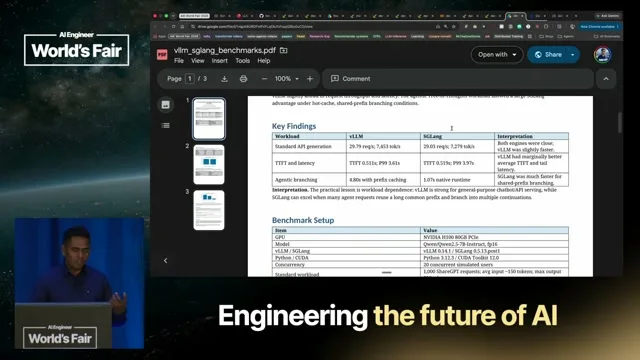Collapse the toolbar with the up chevron

(606, 79)
